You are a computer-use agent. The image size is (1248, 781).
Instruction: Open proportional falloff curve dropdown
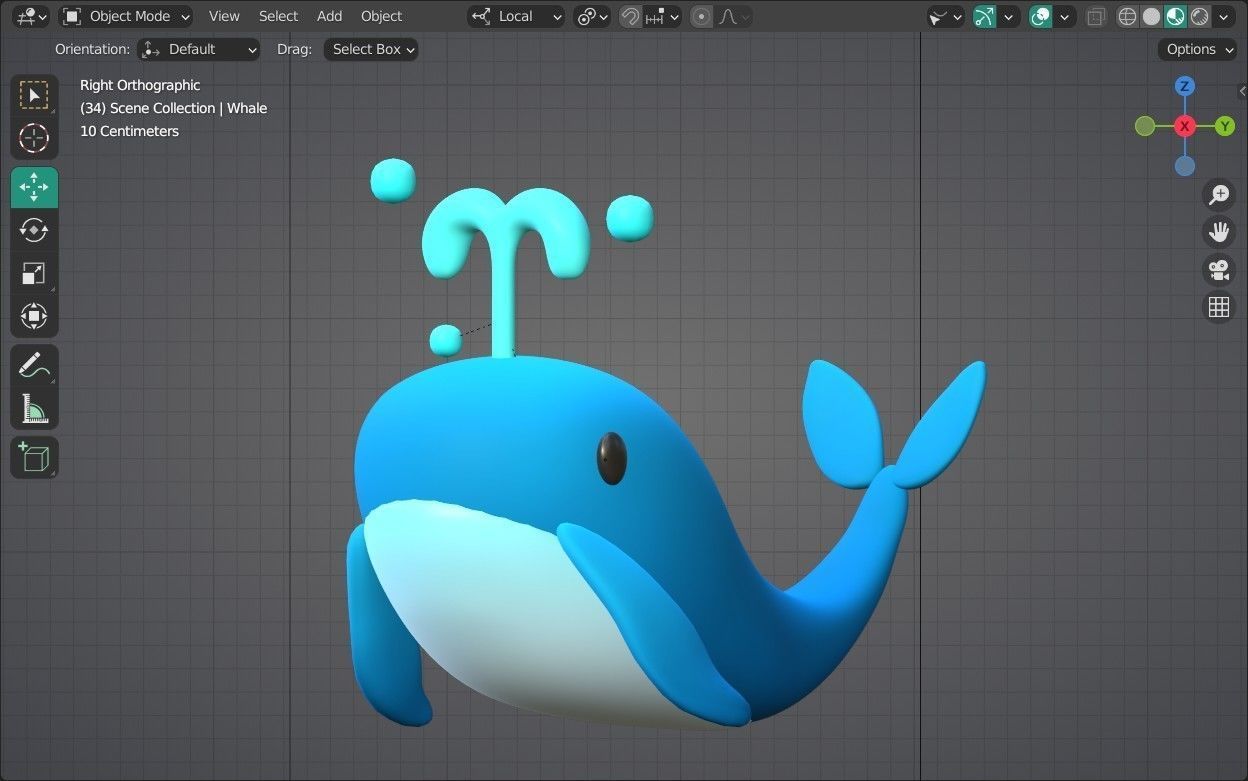734,16
